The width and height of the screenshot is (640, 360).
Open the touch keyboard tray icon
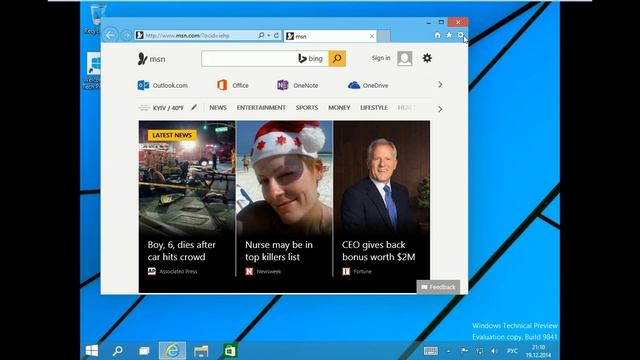click(431, 351)
